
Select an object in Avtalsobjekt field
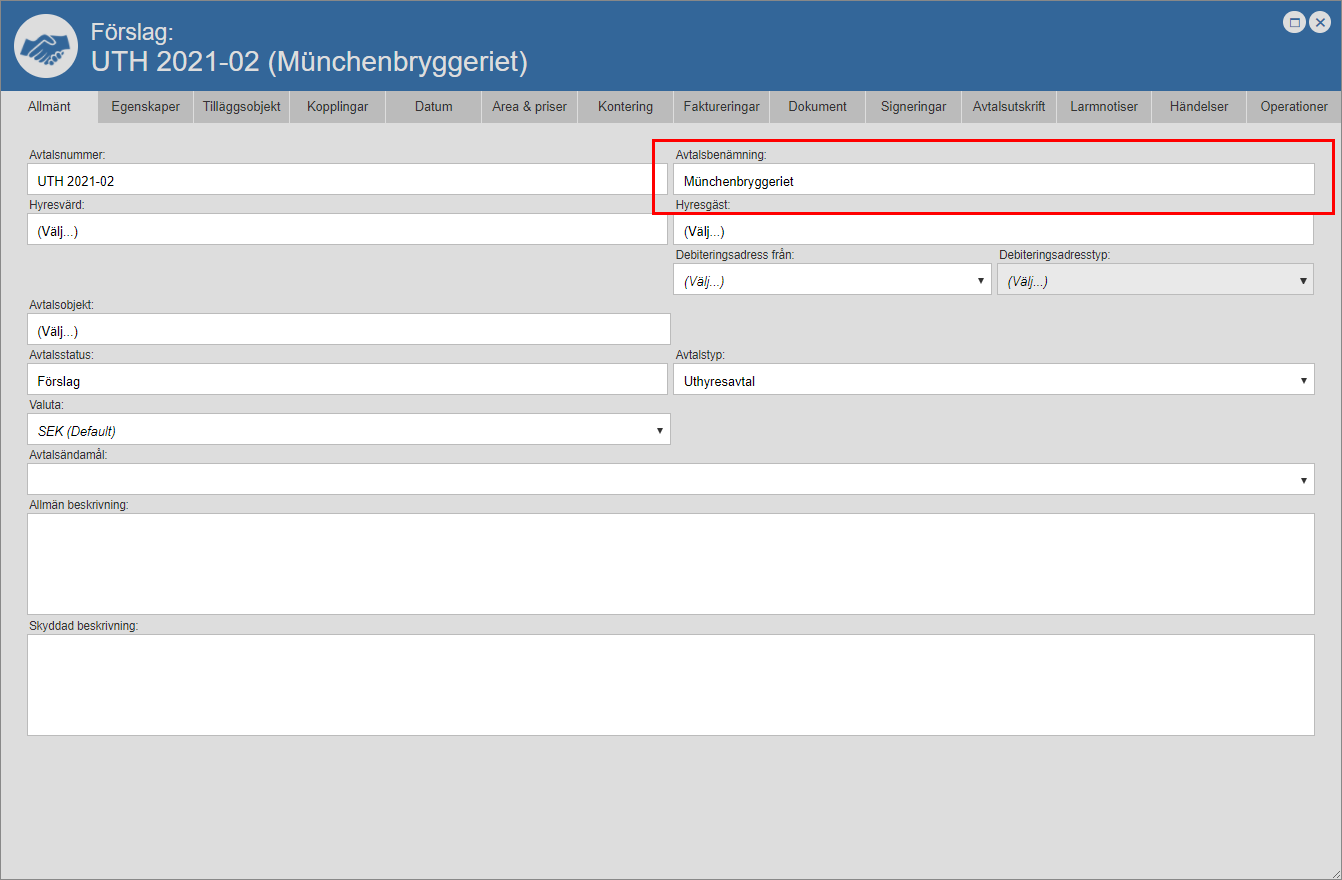(x=348, y=330)
